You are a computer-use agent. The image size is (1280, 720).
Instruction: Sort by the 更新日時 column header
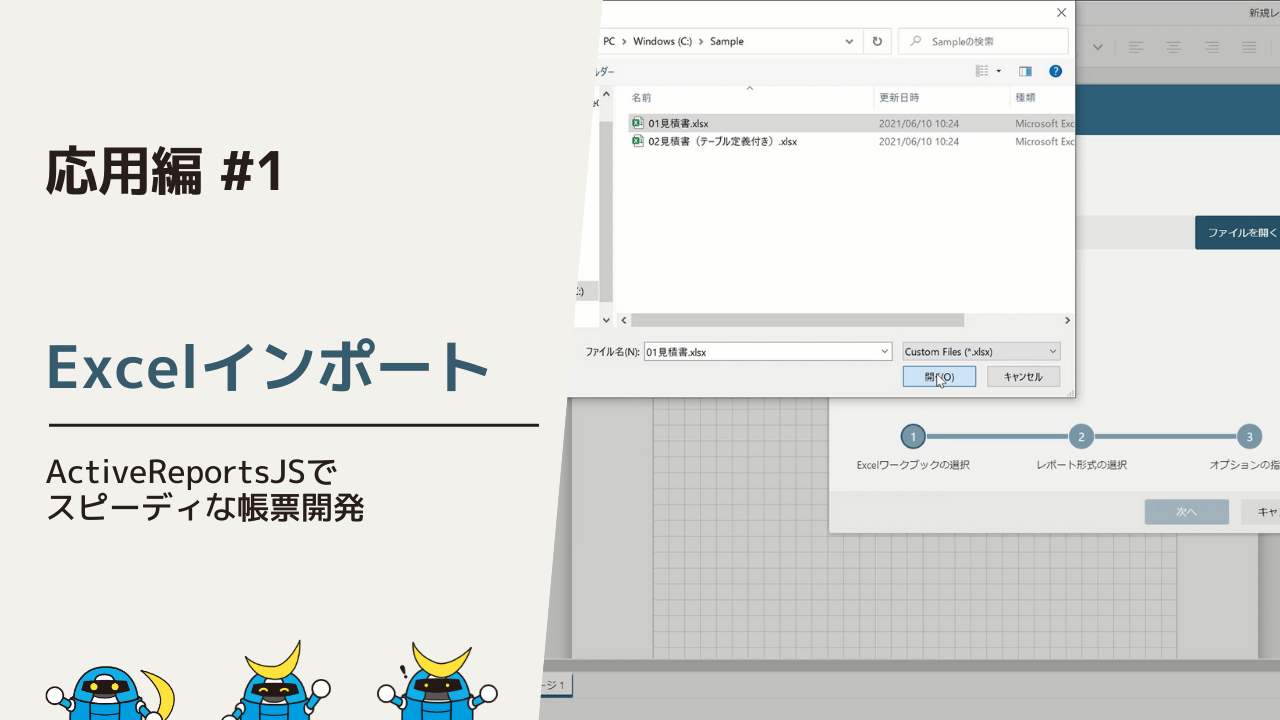pyautogui.click(x=899, y=97)
